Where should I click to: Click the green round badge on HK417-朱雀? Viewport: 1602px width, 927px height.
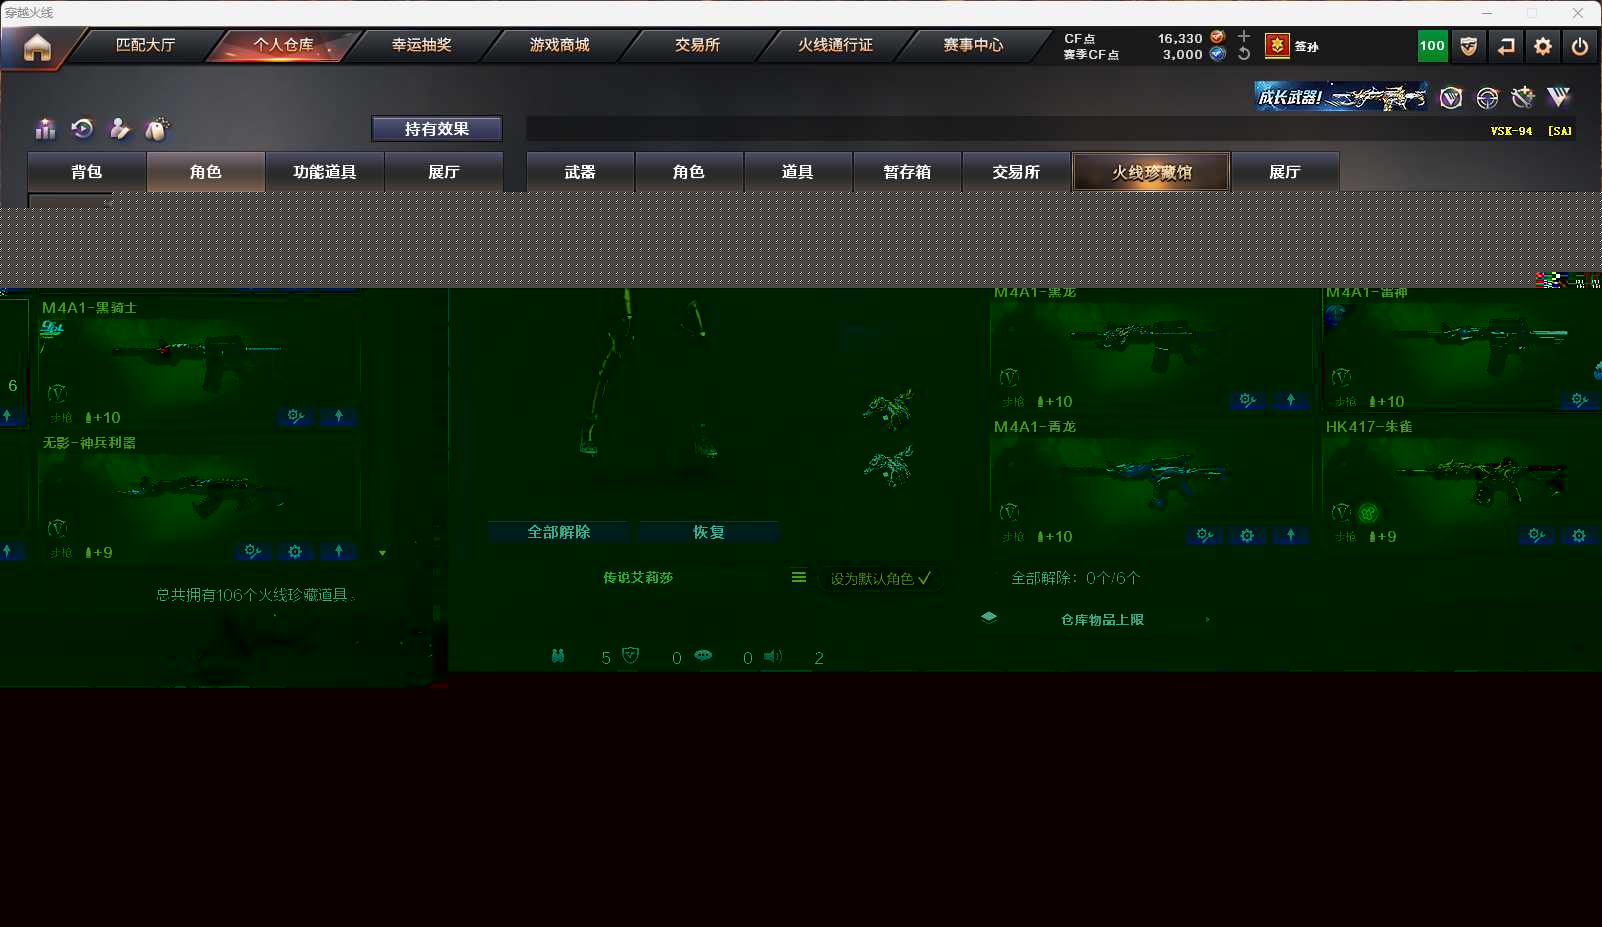pyautogui.click(x=1368, y=513)
